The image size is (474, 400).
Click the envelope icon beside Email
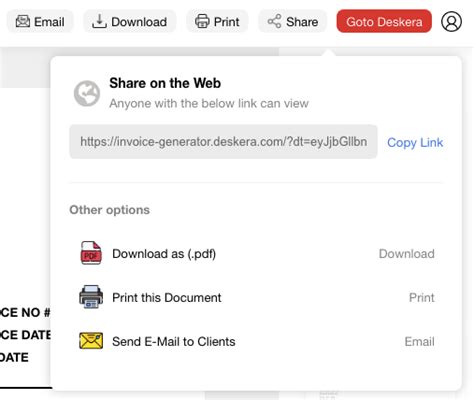23,22
